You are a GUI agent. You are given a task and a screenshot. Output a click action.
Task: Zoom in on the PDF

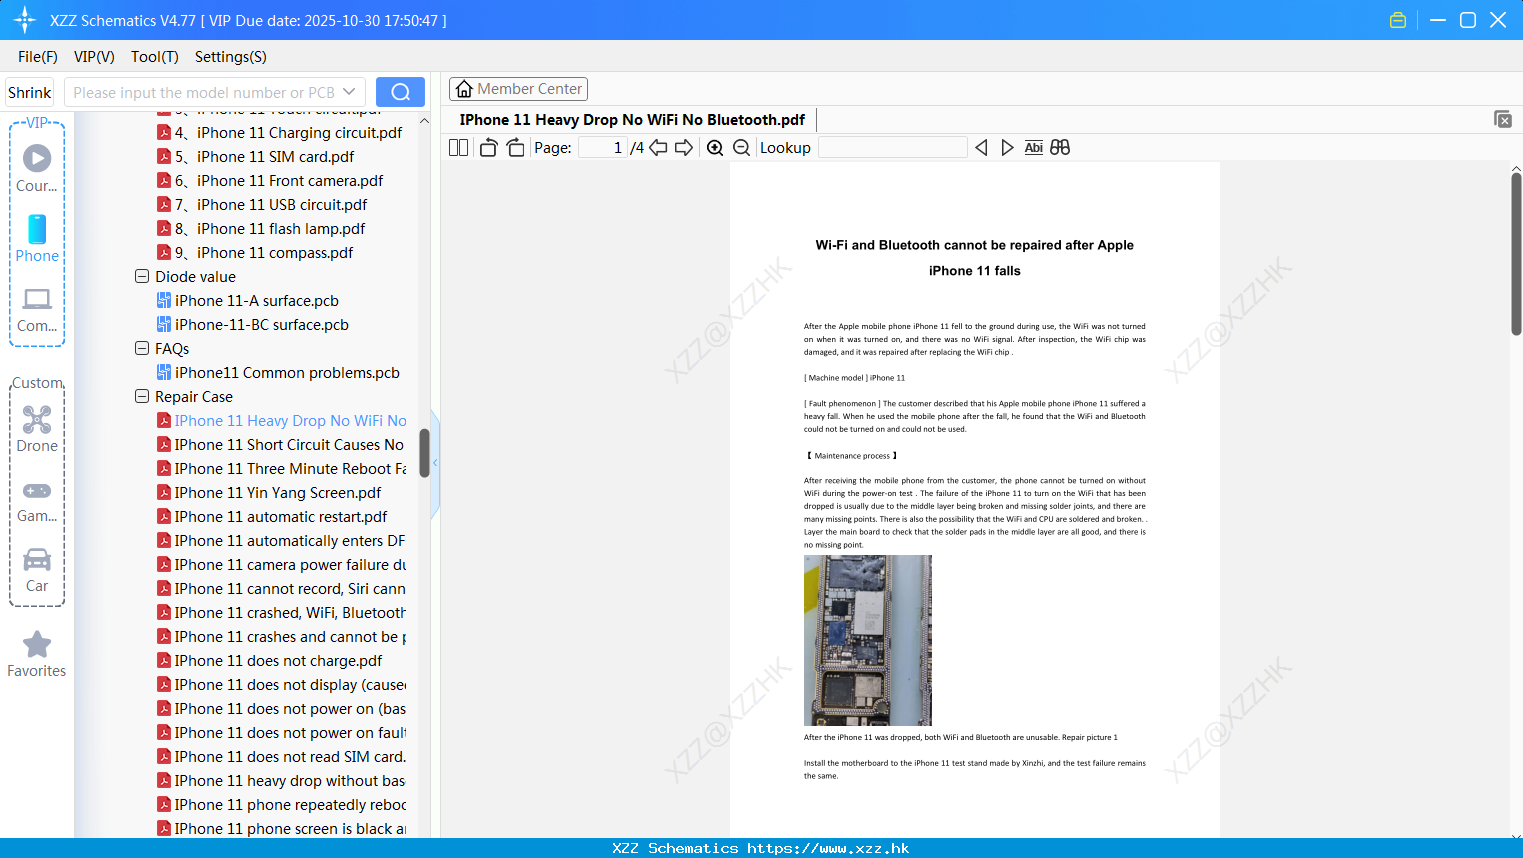715,147
